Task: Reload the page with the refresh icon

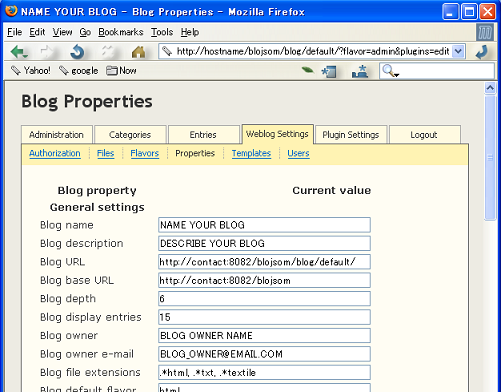Action: click(77, 52)
